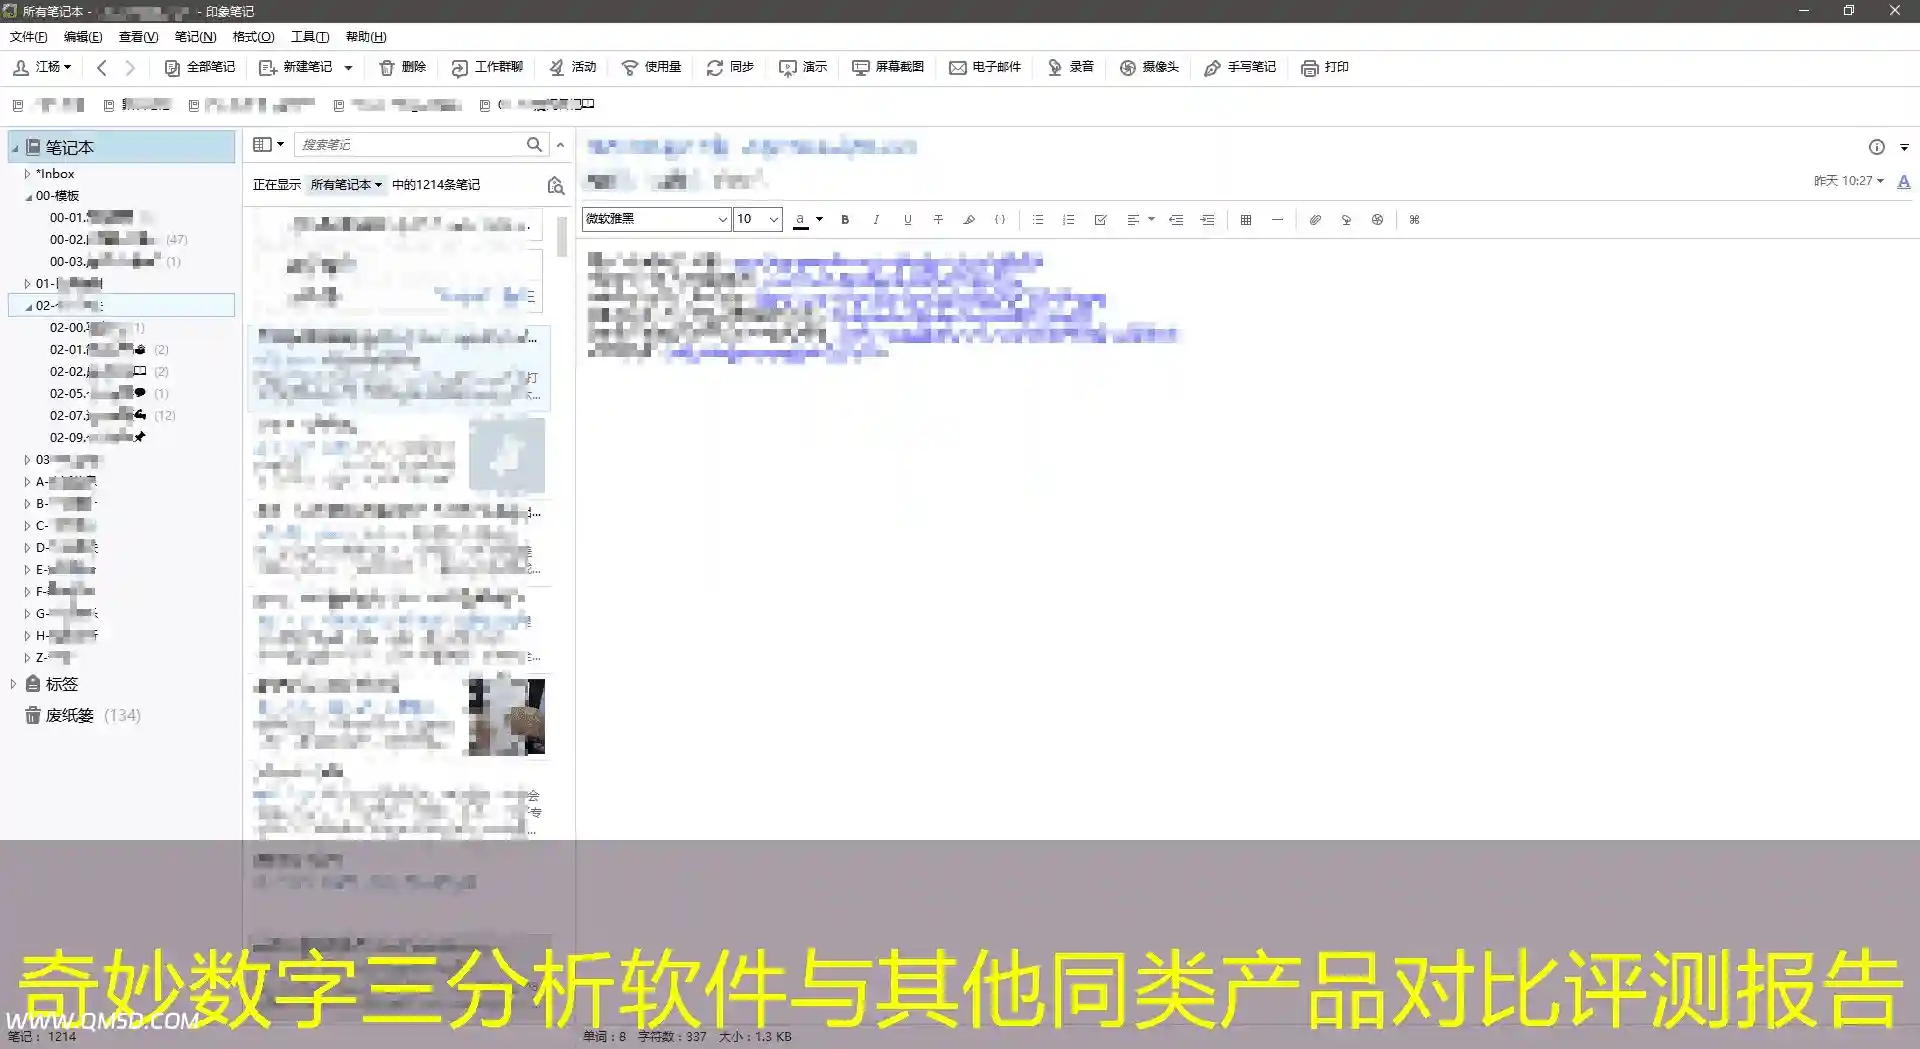
Task: Expand the *Inbox notebook
Action: 27,174
